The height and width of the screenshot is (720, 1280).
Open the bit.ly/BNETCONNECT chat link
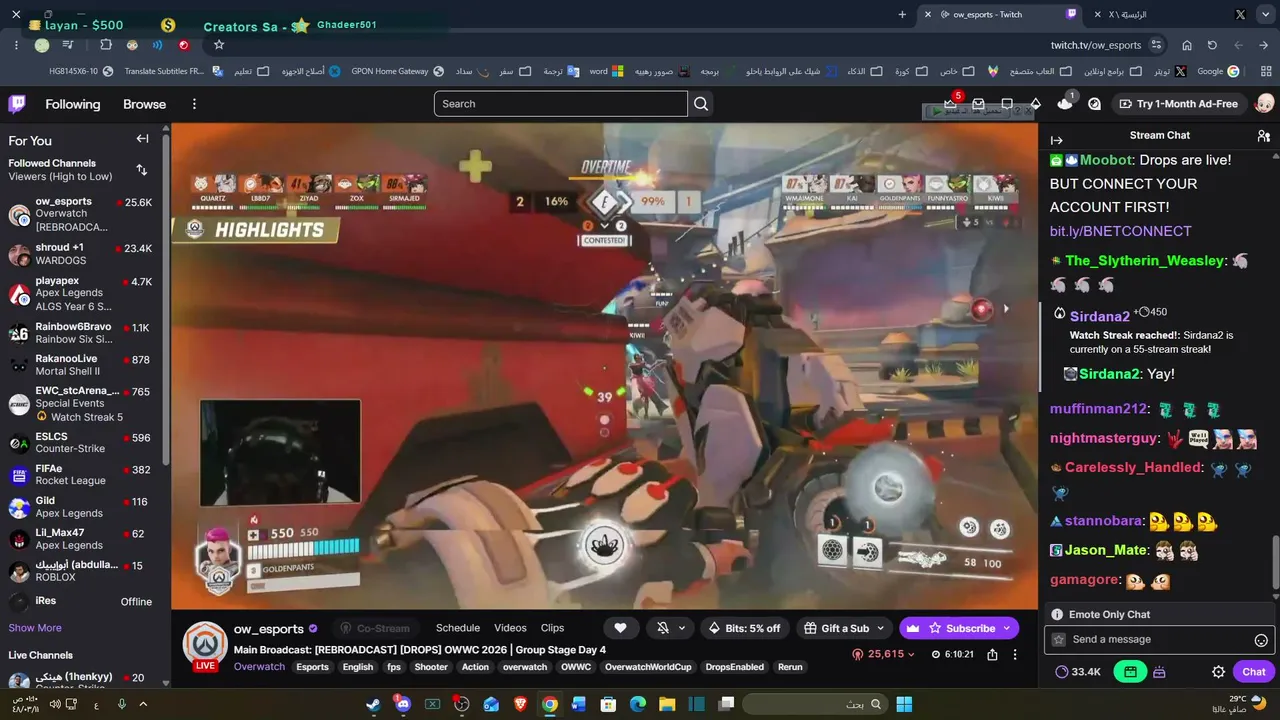pyautogui.click(x=1120, y=231)
